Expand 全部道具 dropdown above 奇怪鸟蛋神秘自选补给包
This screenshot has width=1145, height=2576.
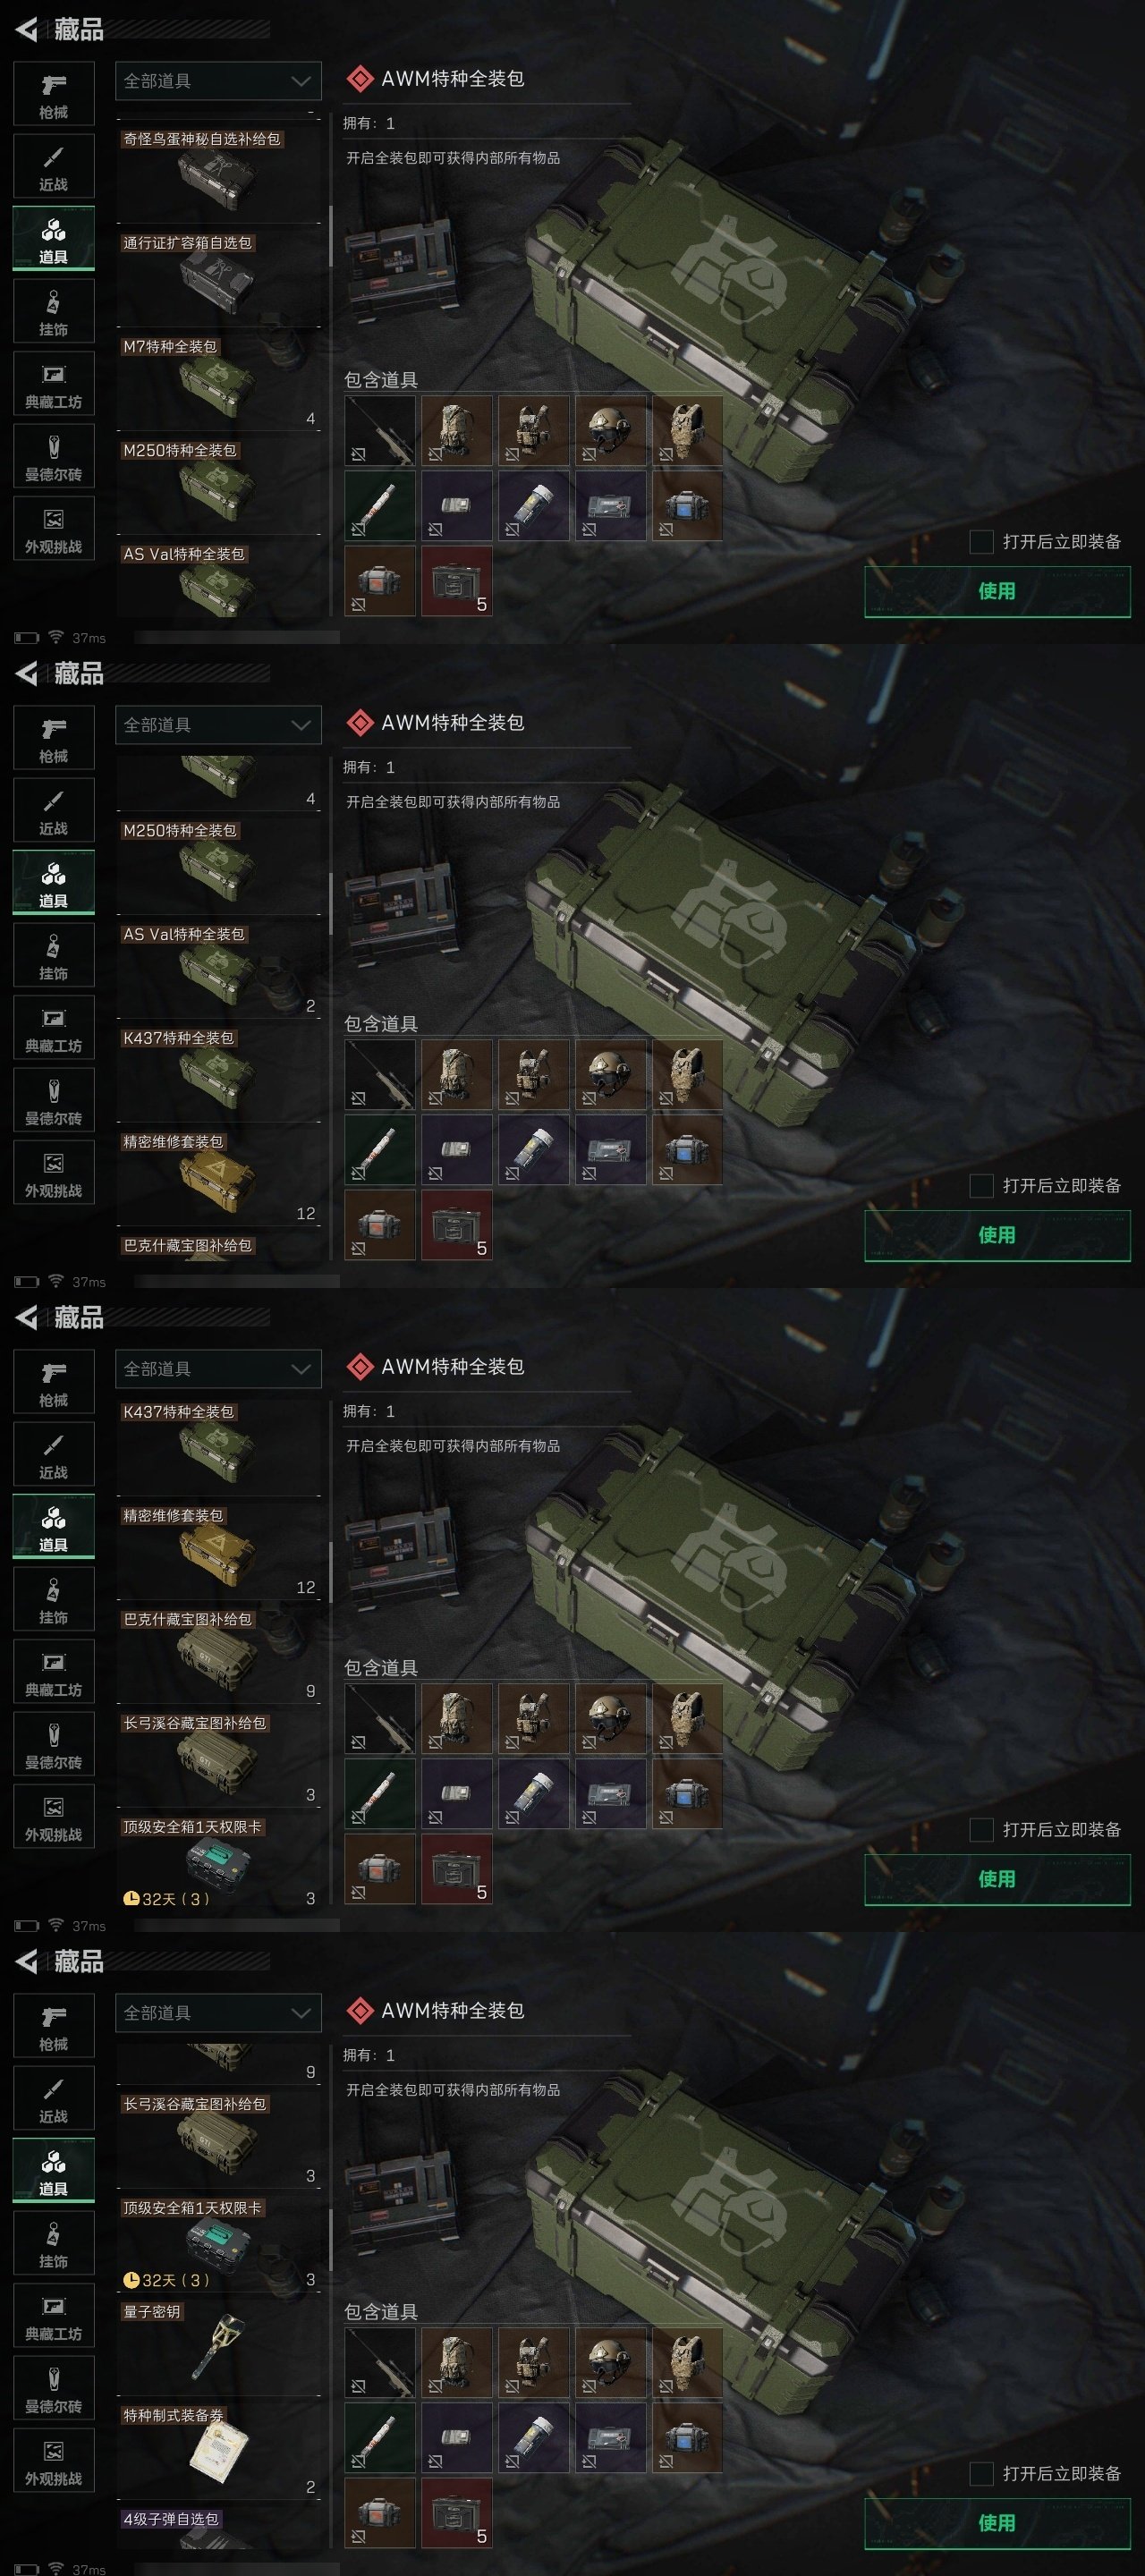point(218,81)
